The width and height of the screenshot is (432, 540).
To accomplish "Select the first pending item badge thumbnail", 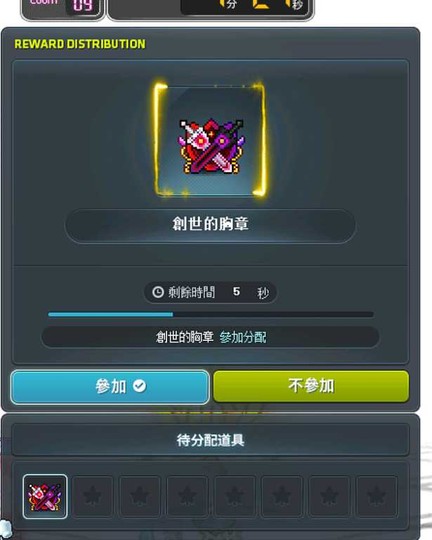I will (45, 497).
